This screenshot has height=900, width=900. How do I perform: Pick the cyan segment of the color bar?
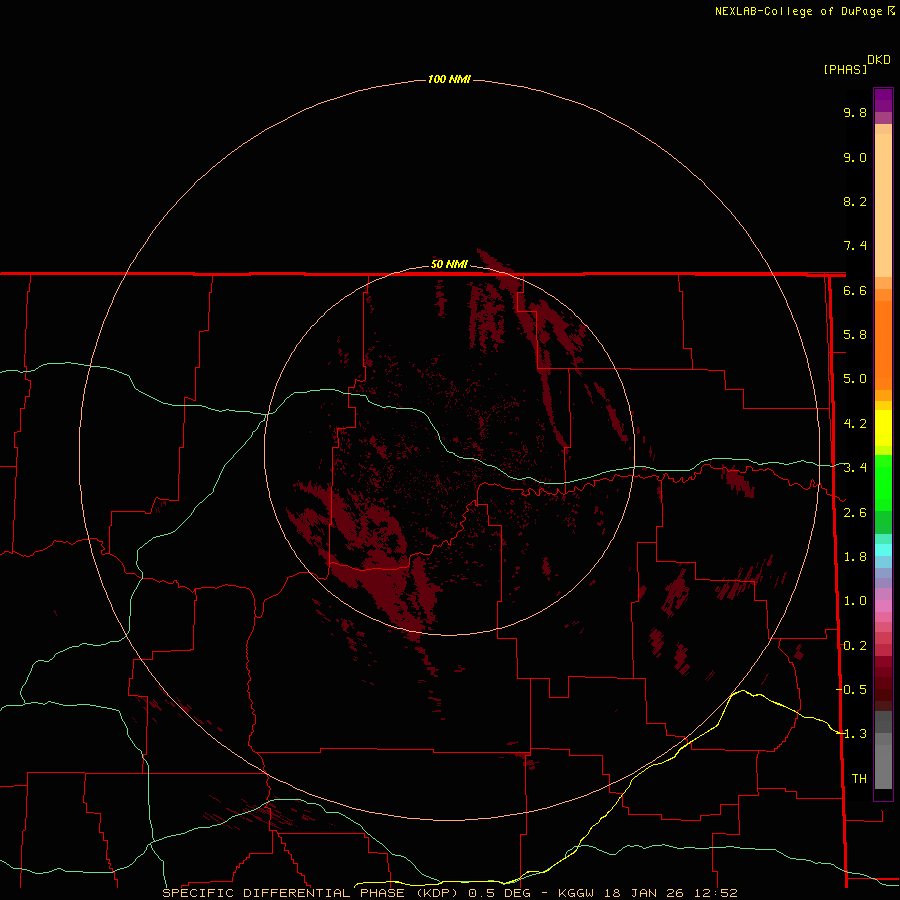[883, 550]
